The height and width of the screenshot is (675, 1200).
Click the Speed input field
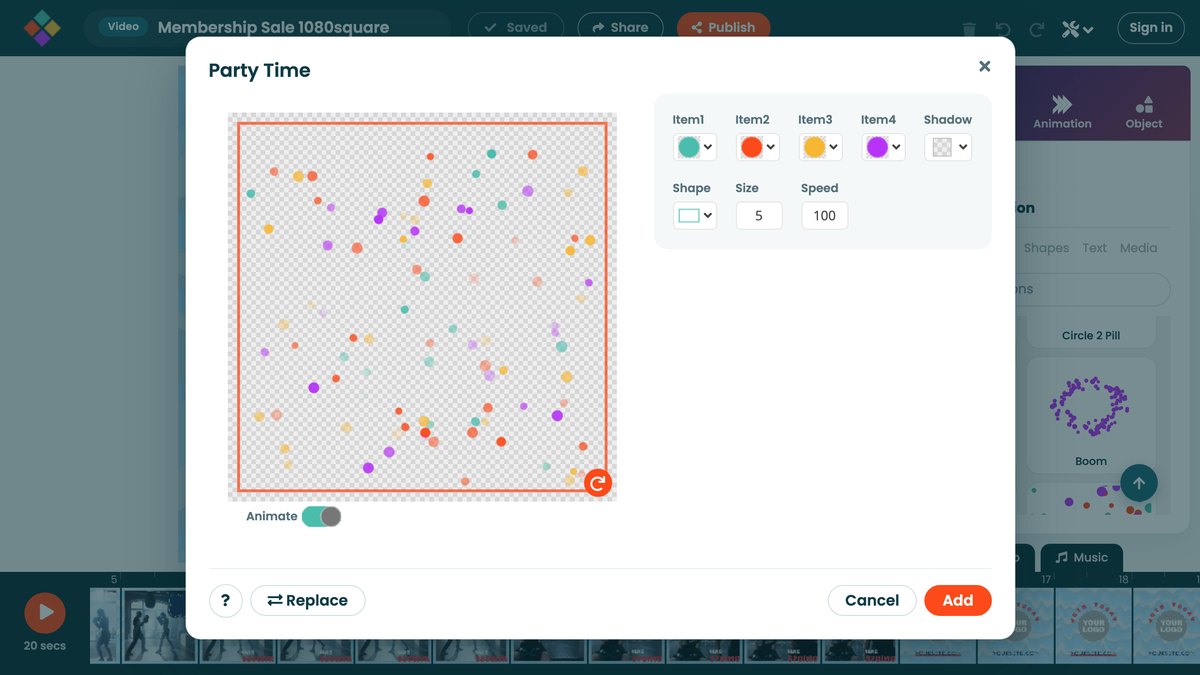[x=824, y=215]
